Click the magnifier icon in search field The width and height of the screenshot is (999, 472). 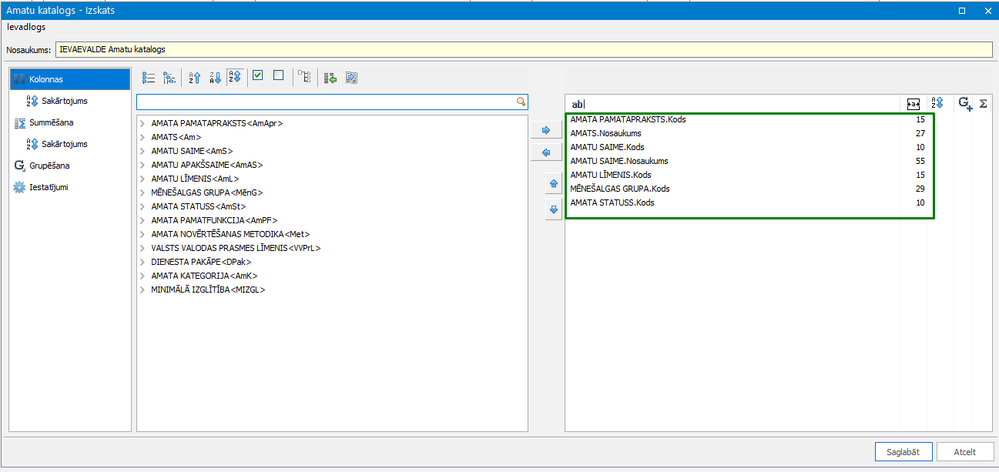[x=521, y=102]
